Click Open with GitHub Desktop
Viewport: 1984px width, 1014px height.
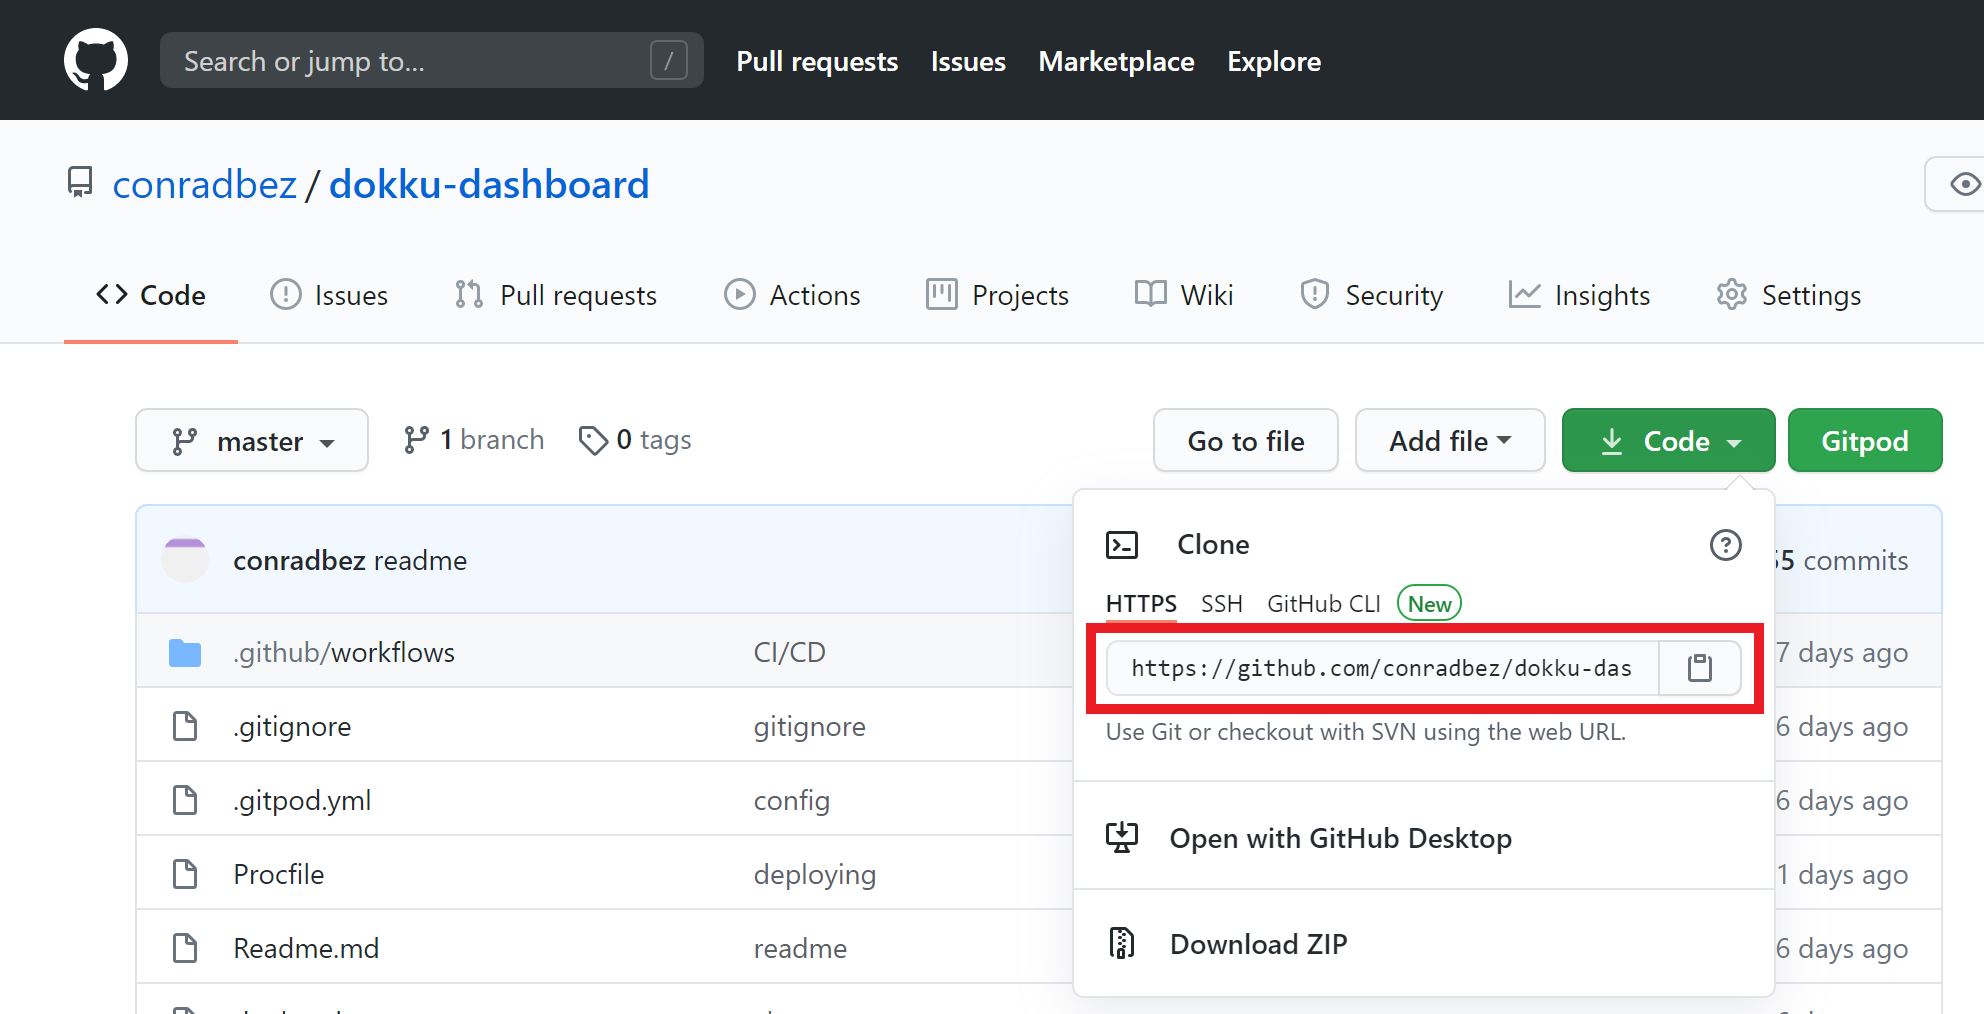pos(1340,838)
